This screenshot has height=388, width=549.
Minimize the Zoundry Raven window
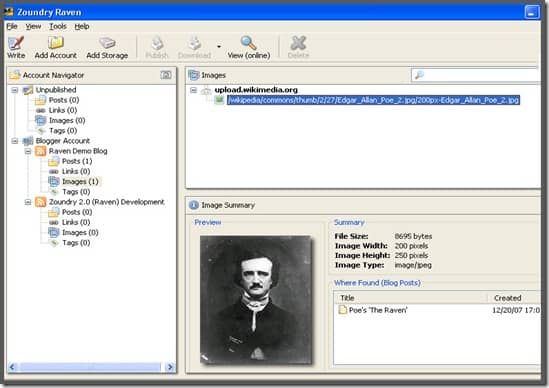point(532,12)
